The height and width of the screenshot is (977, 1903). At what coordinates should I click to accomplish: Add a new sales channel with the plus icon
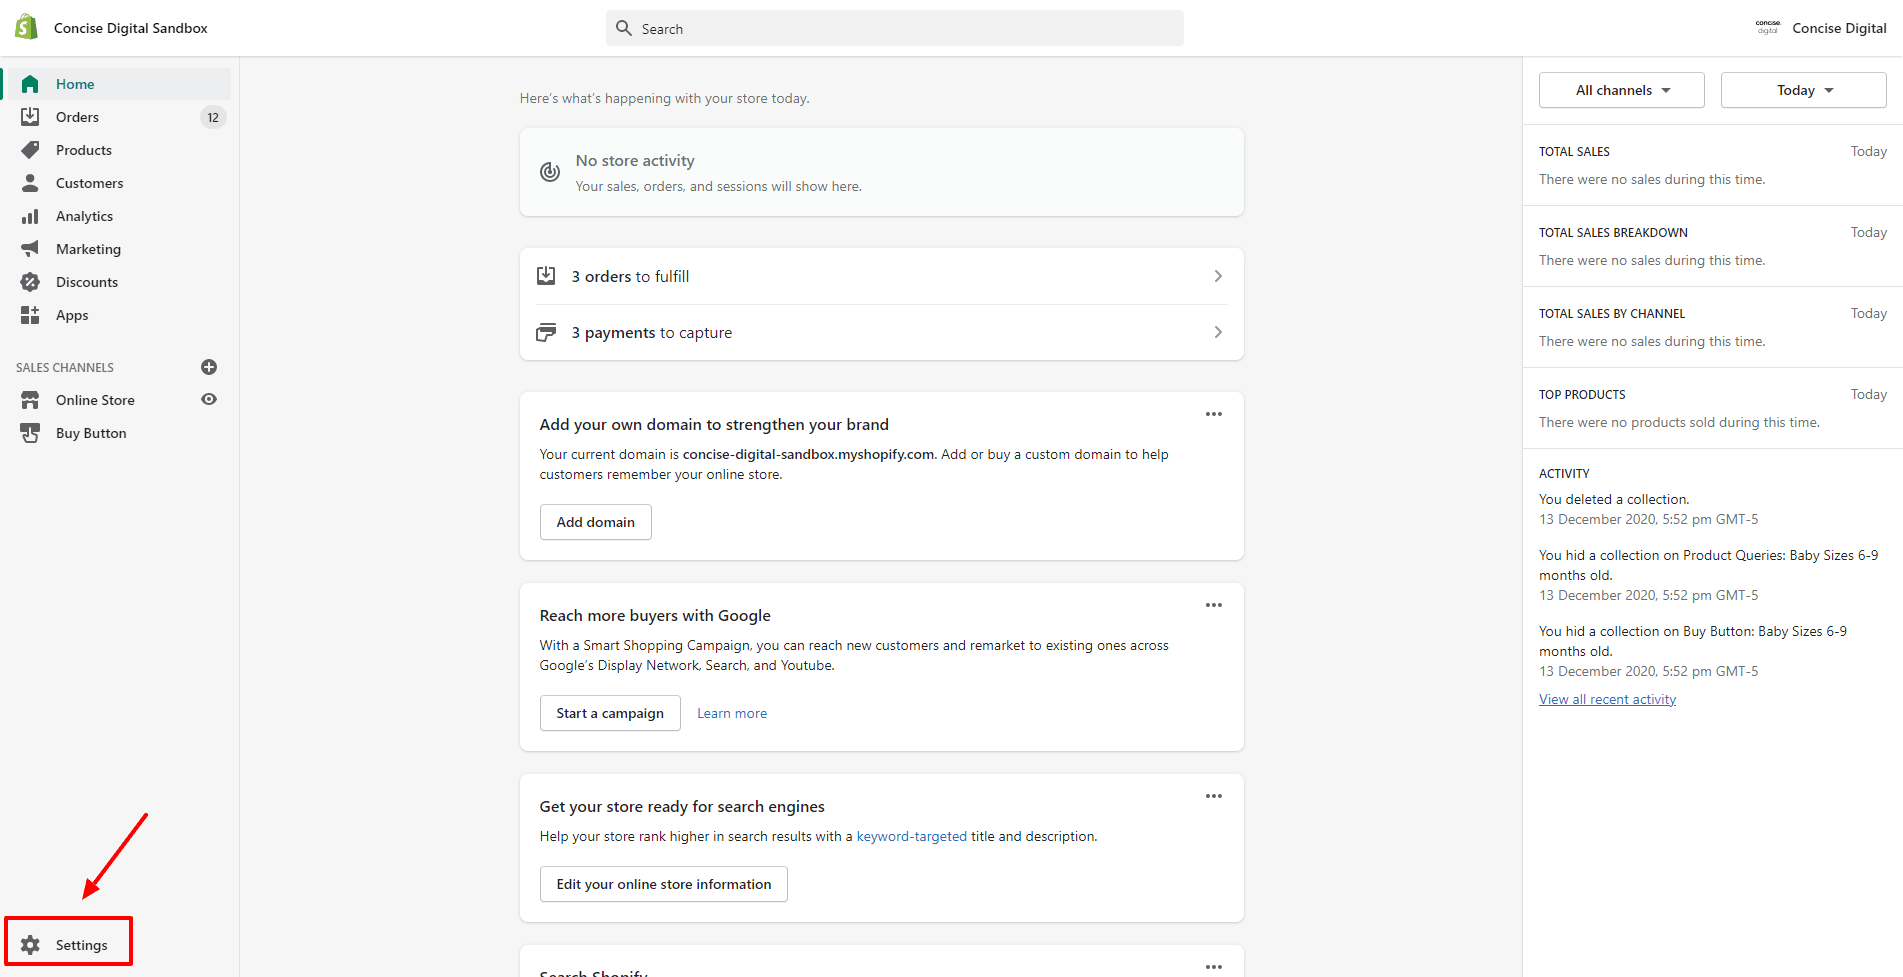[x=209, y=367]
